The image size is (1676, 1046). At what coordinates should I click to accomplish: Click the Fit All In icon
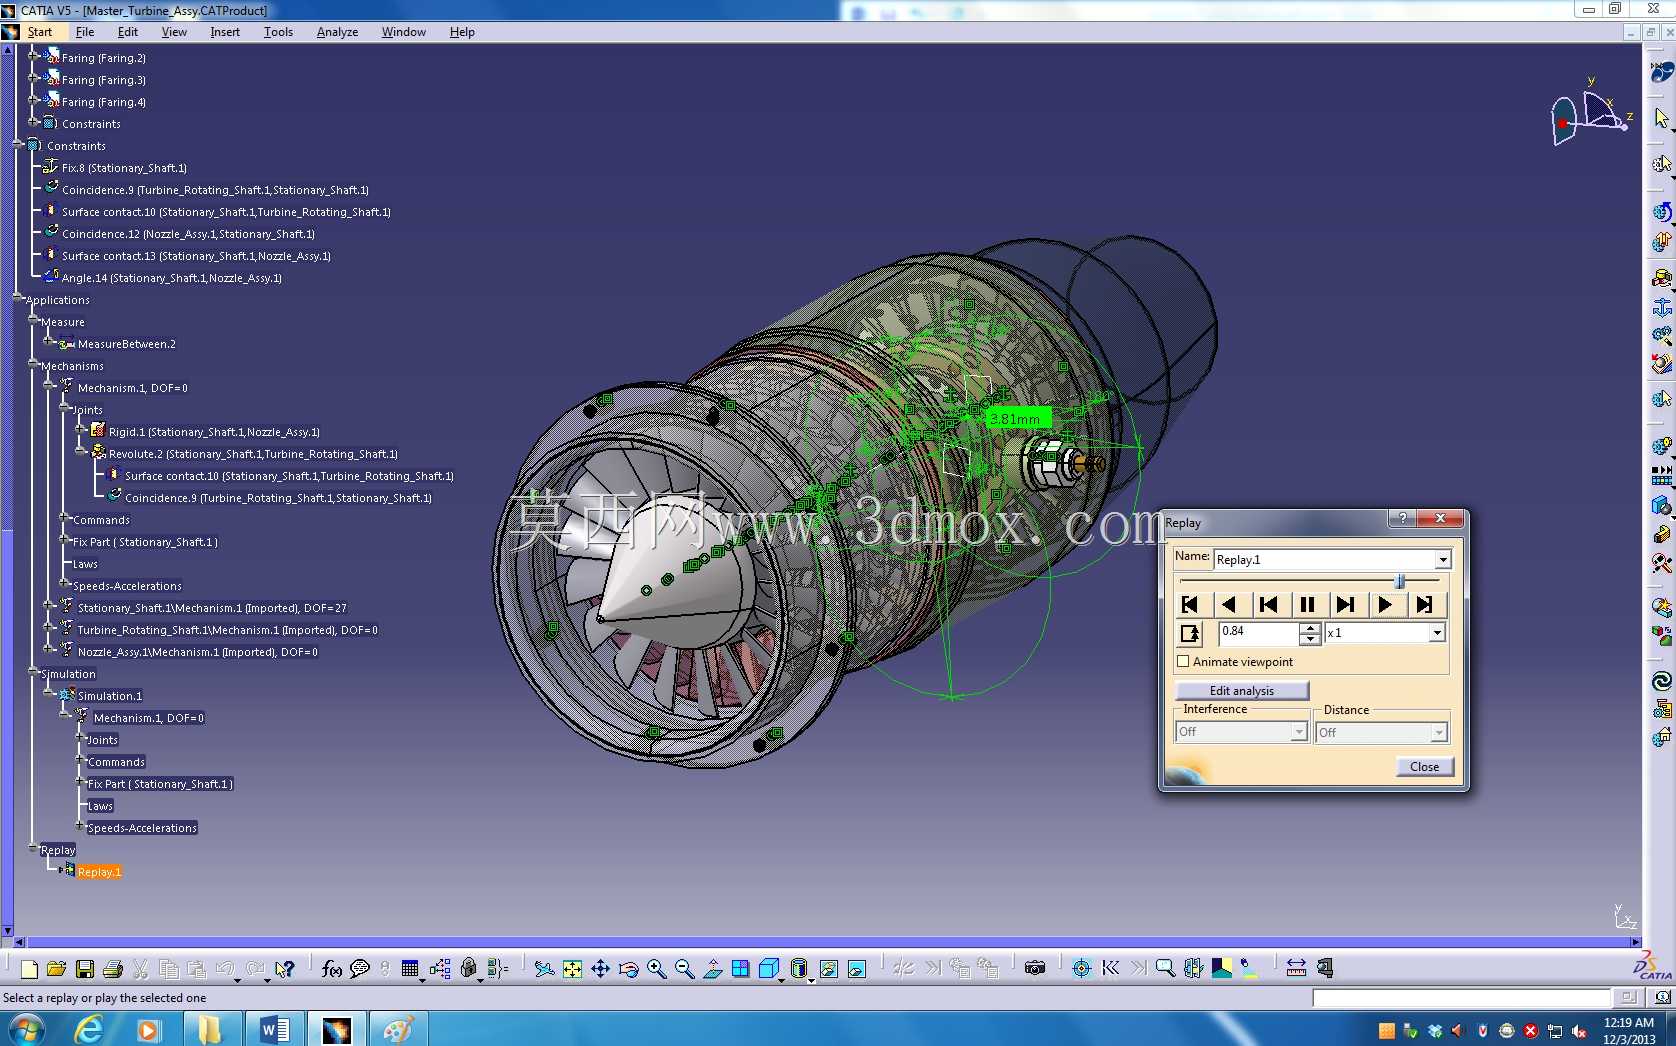click(572, 968)
